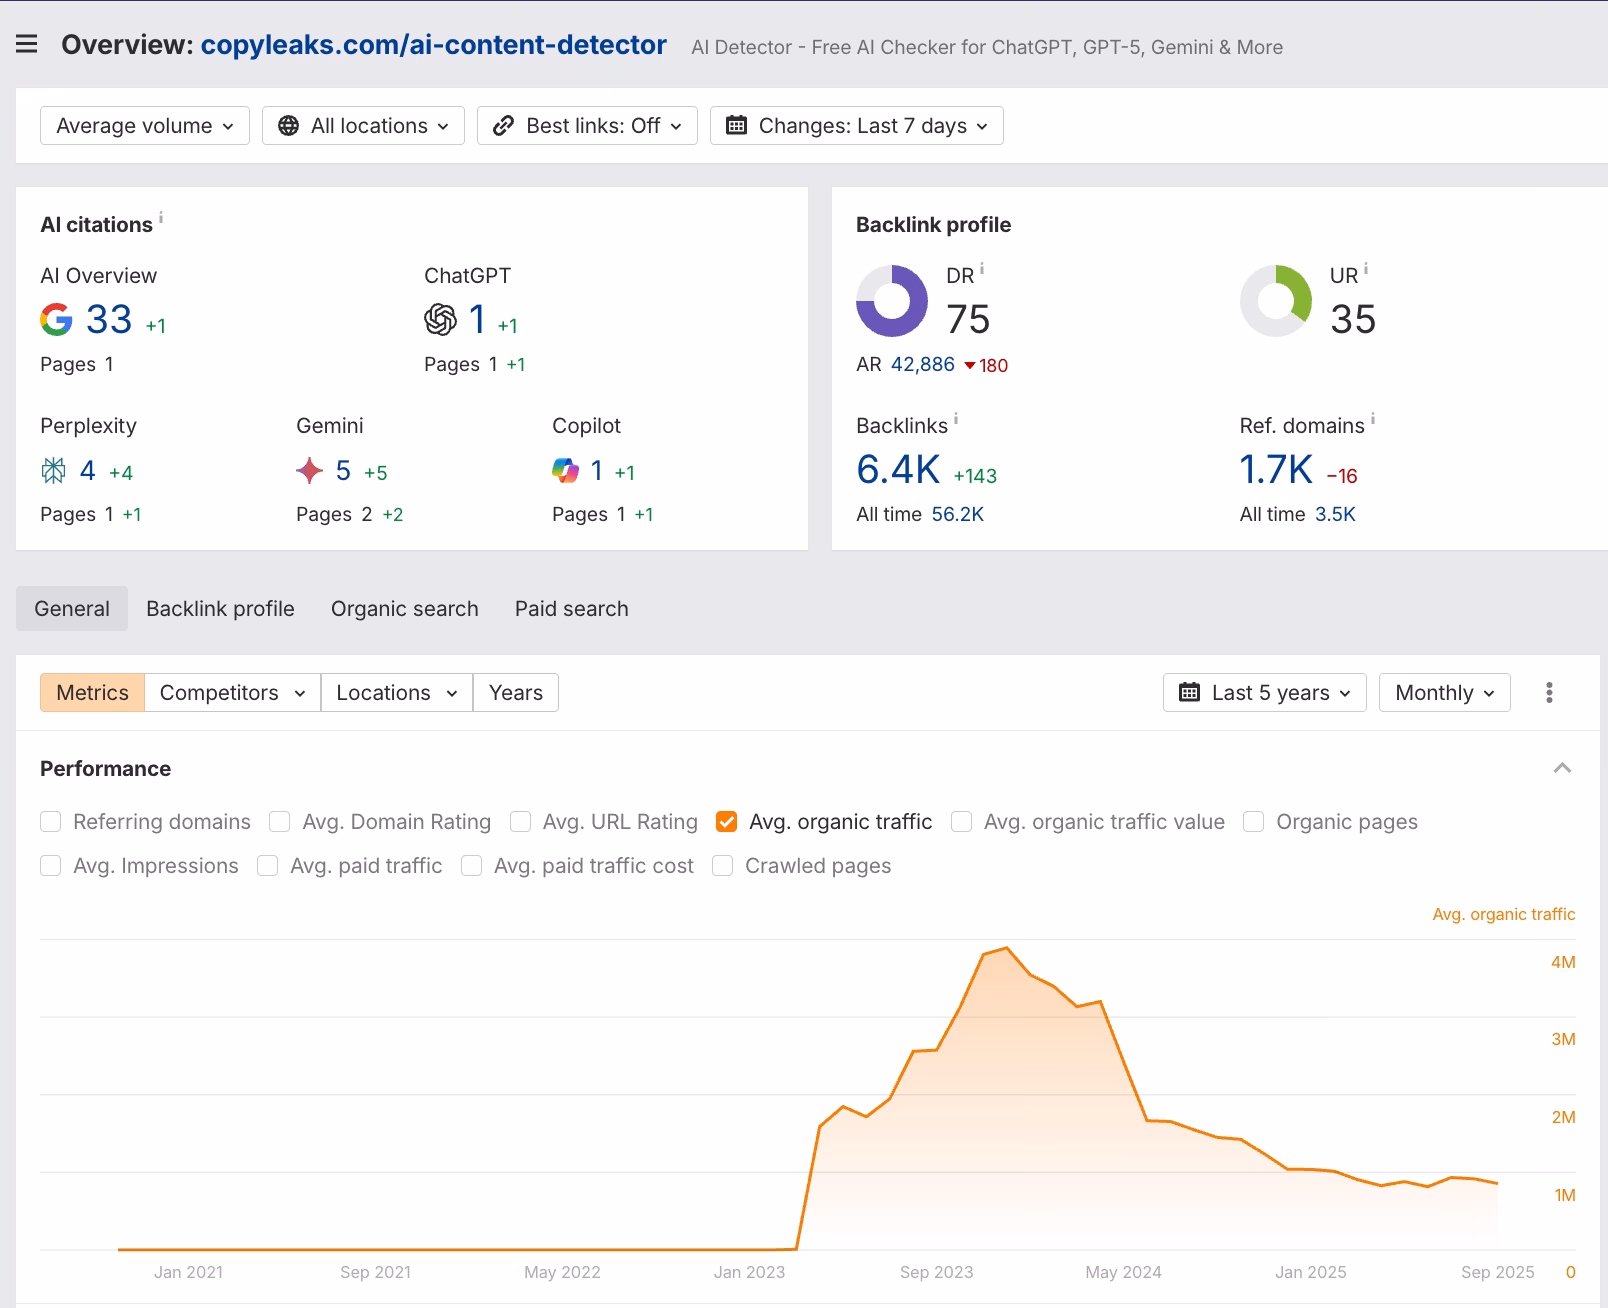Click the ChatGPT logo icon

tap(440, 320)
